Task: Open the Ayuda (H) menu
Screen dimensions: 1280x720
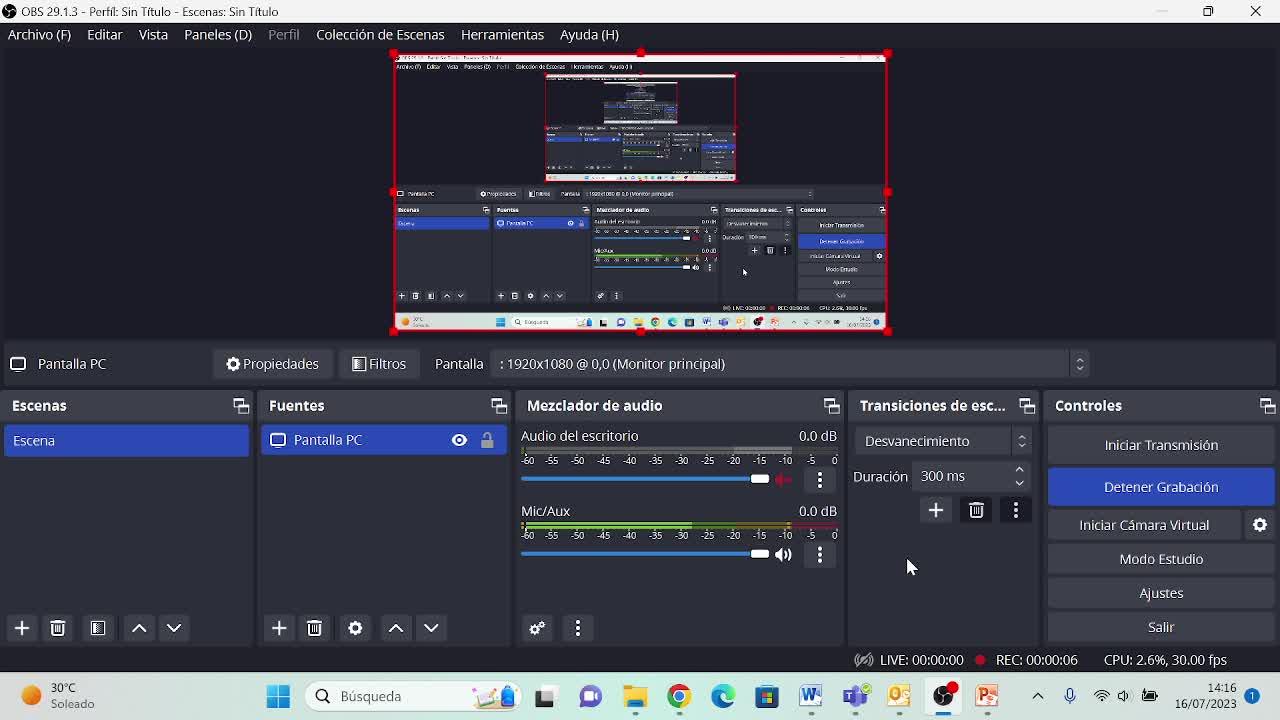Action: click(x=589, y=34)
